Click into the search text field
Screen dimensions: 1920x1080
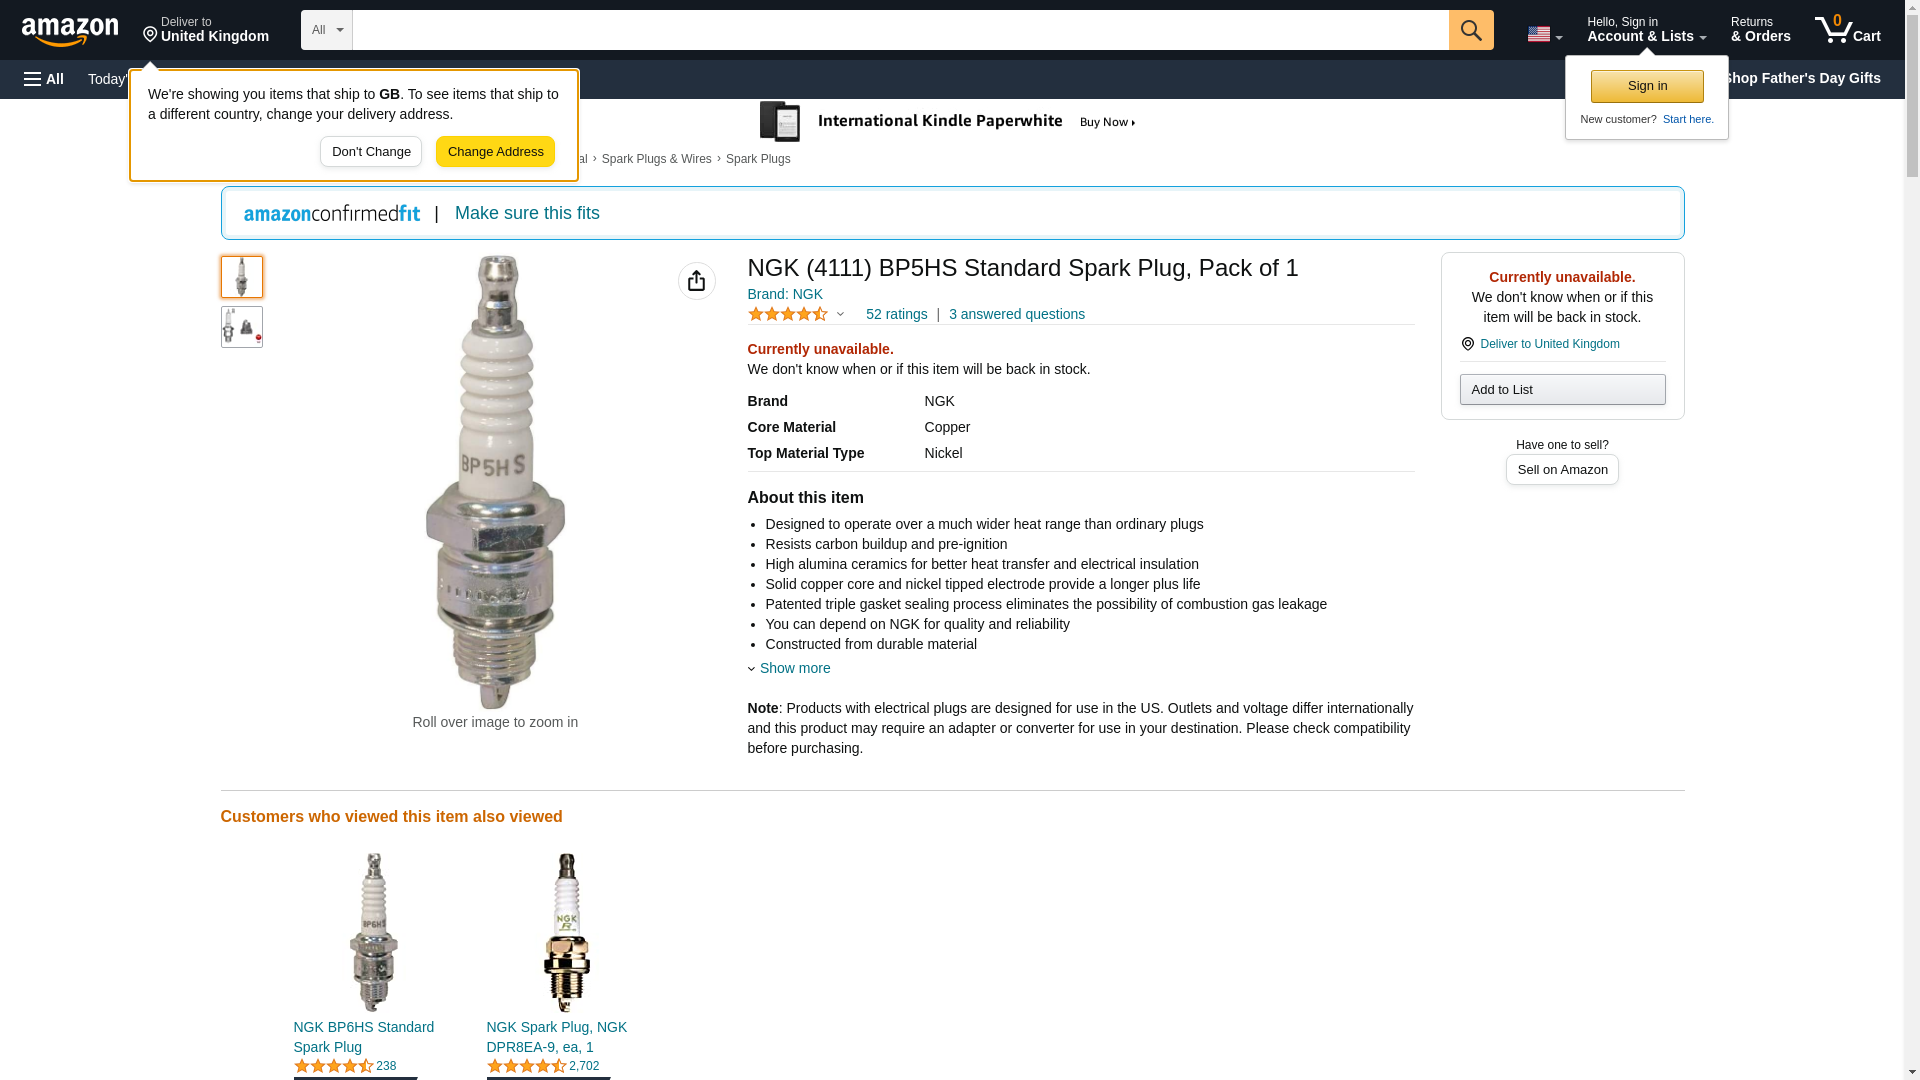pyautogui.click(x=900, y=30)
